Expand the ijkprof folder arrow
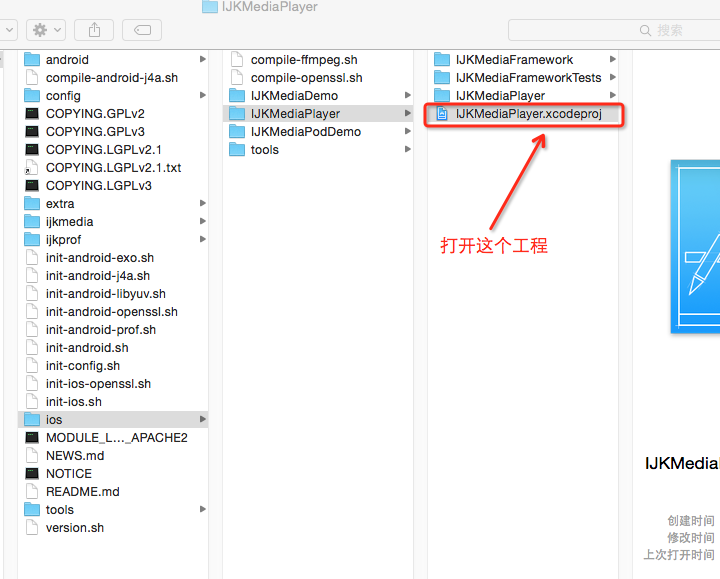Image resolution: width=720 pixels, height=579 pixels. click(202, 239)
